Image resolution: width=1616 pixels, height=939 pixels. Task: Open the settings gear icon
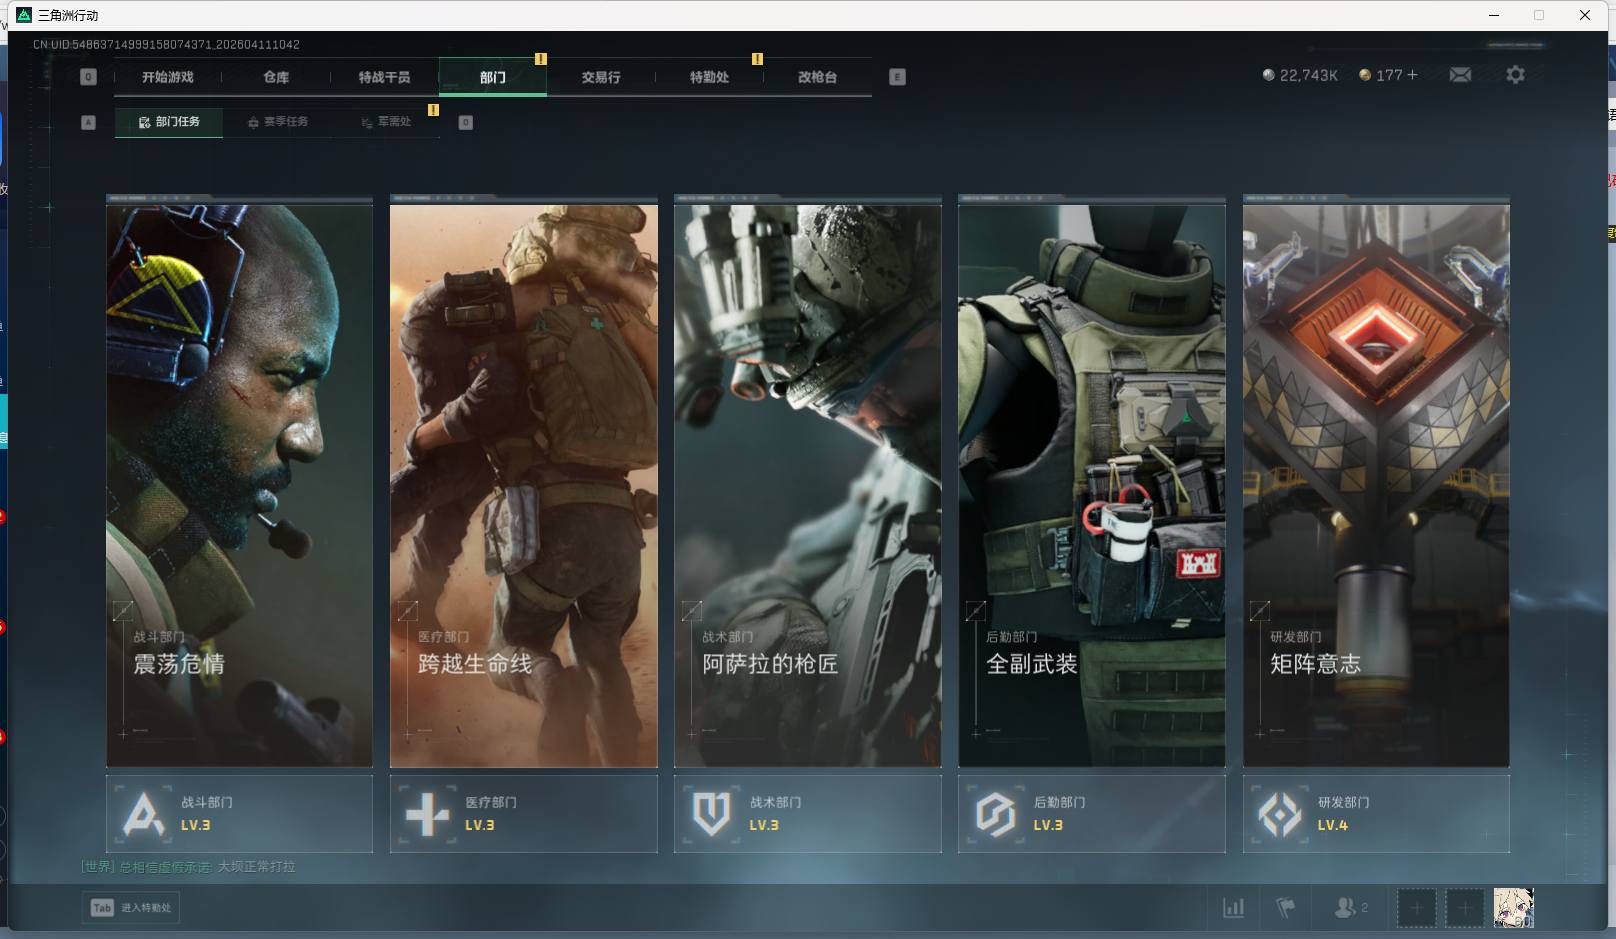1515,75
